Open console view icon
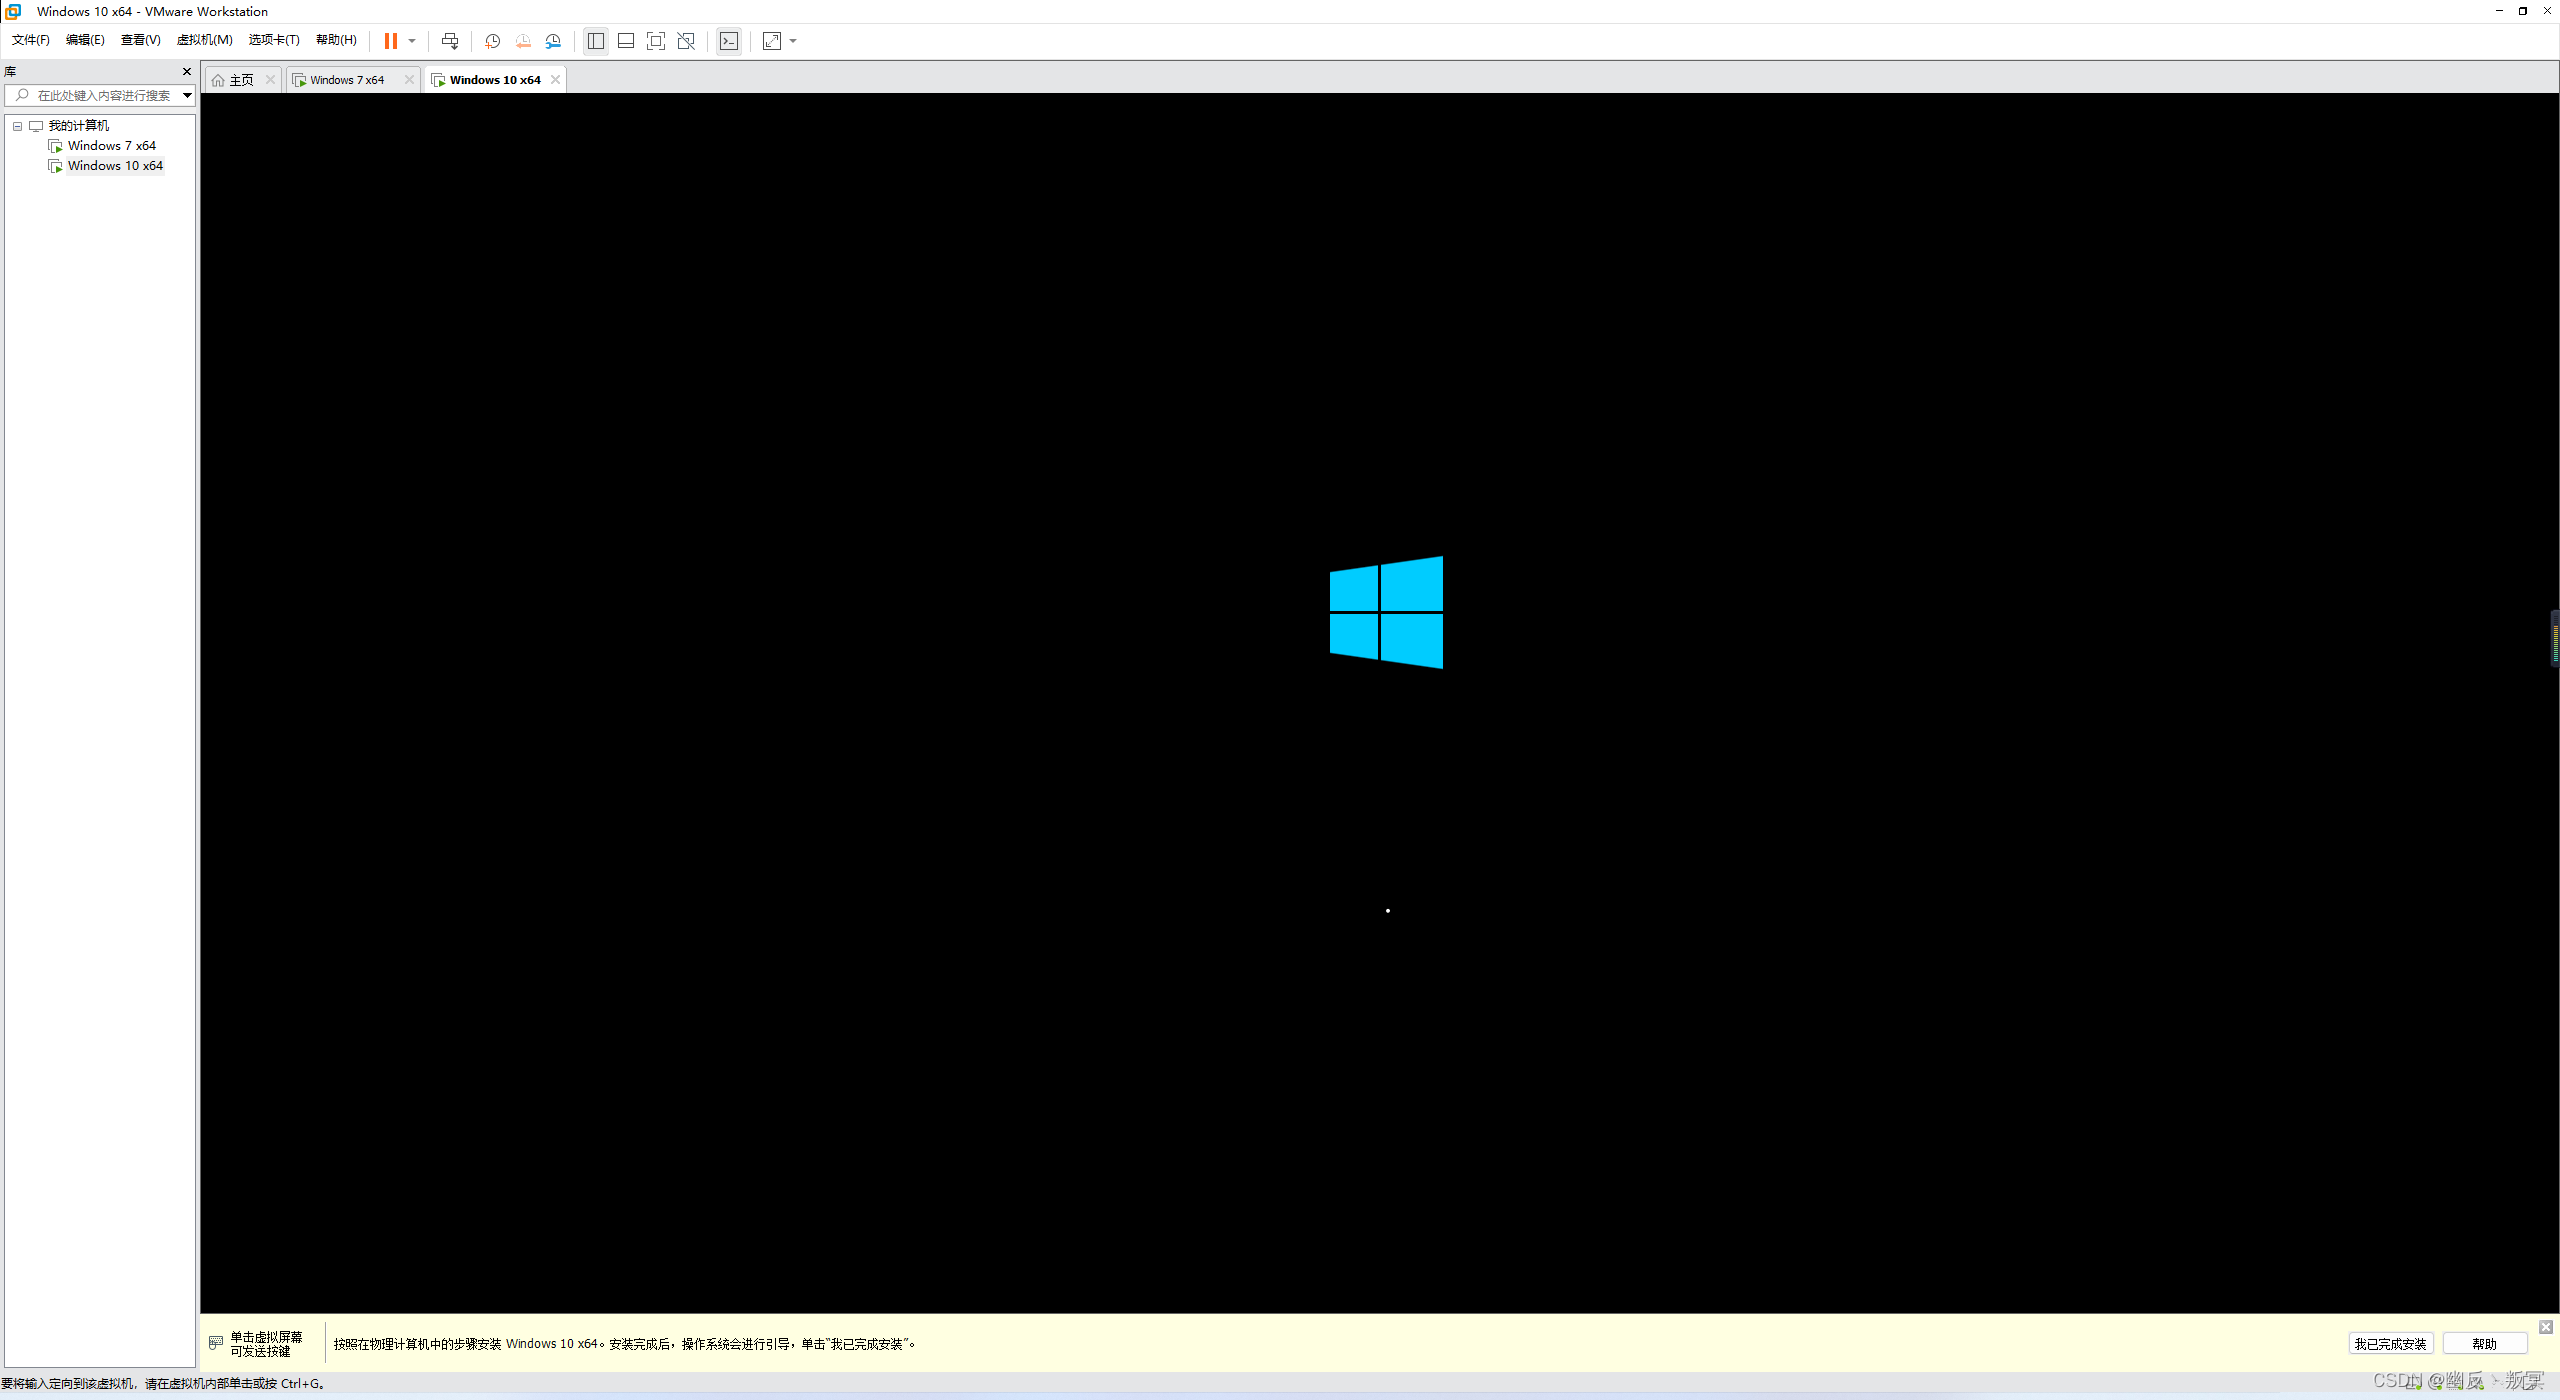2560x1400 pixels. [x=729, y=41]
